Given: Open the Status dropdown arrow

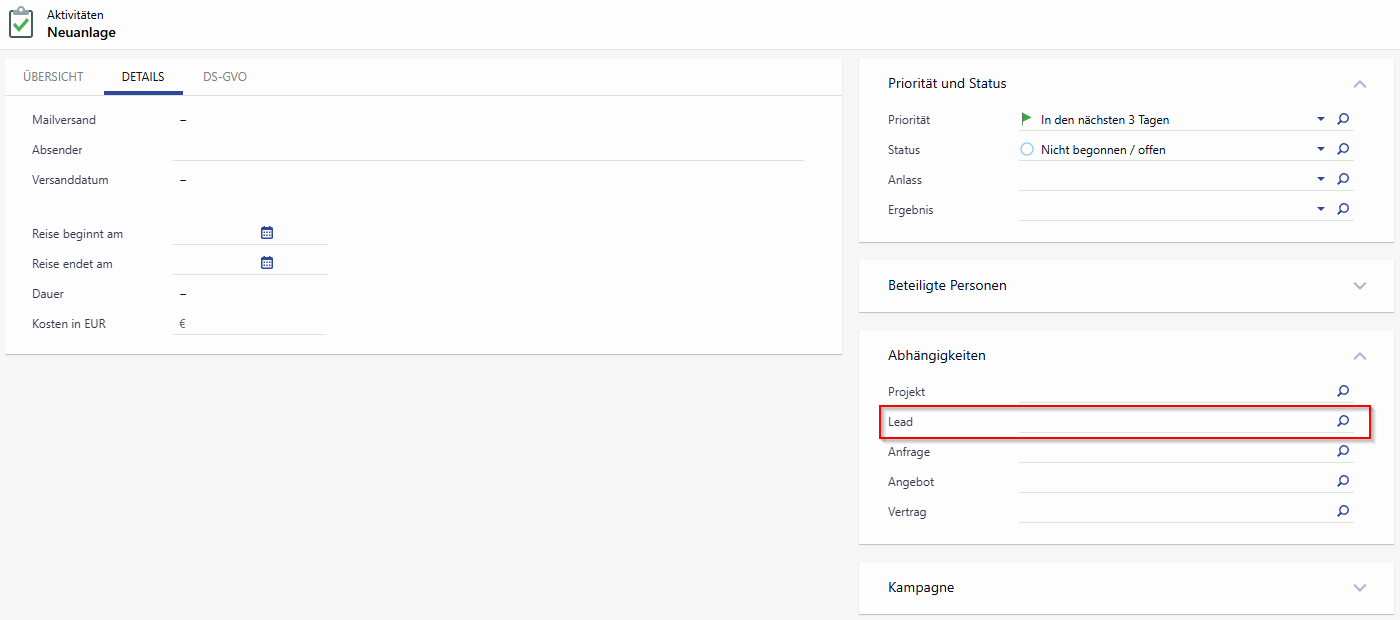Looking at the screenshot, I should click(x=1321, y=149).
